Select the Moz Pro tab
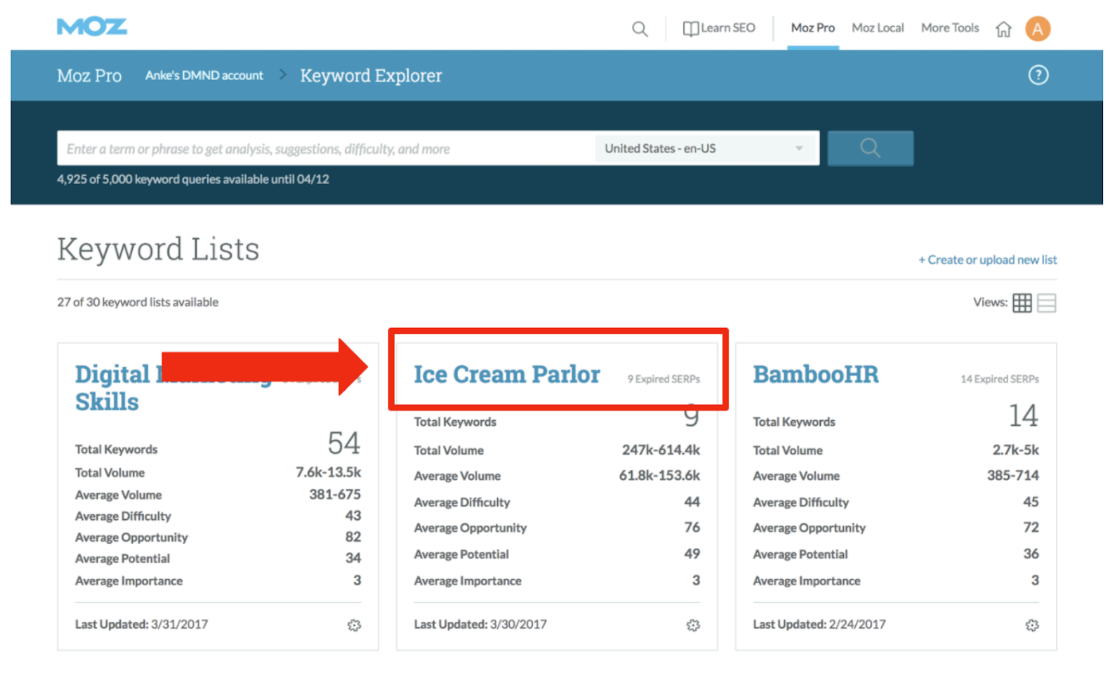The image size is (1110, 680). pyautogui.click(x=812, y=28)
